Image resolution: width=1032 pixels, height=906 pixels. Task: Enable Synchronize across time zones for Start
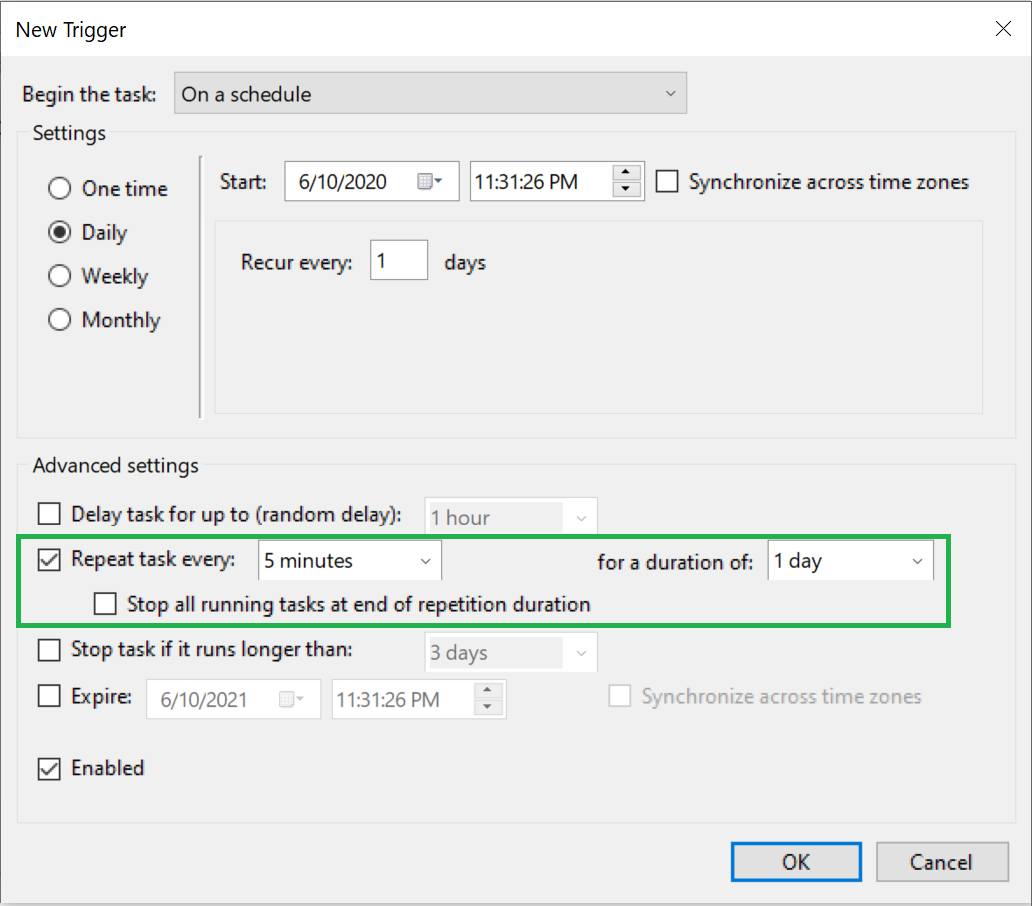click(x=668, y=182)
